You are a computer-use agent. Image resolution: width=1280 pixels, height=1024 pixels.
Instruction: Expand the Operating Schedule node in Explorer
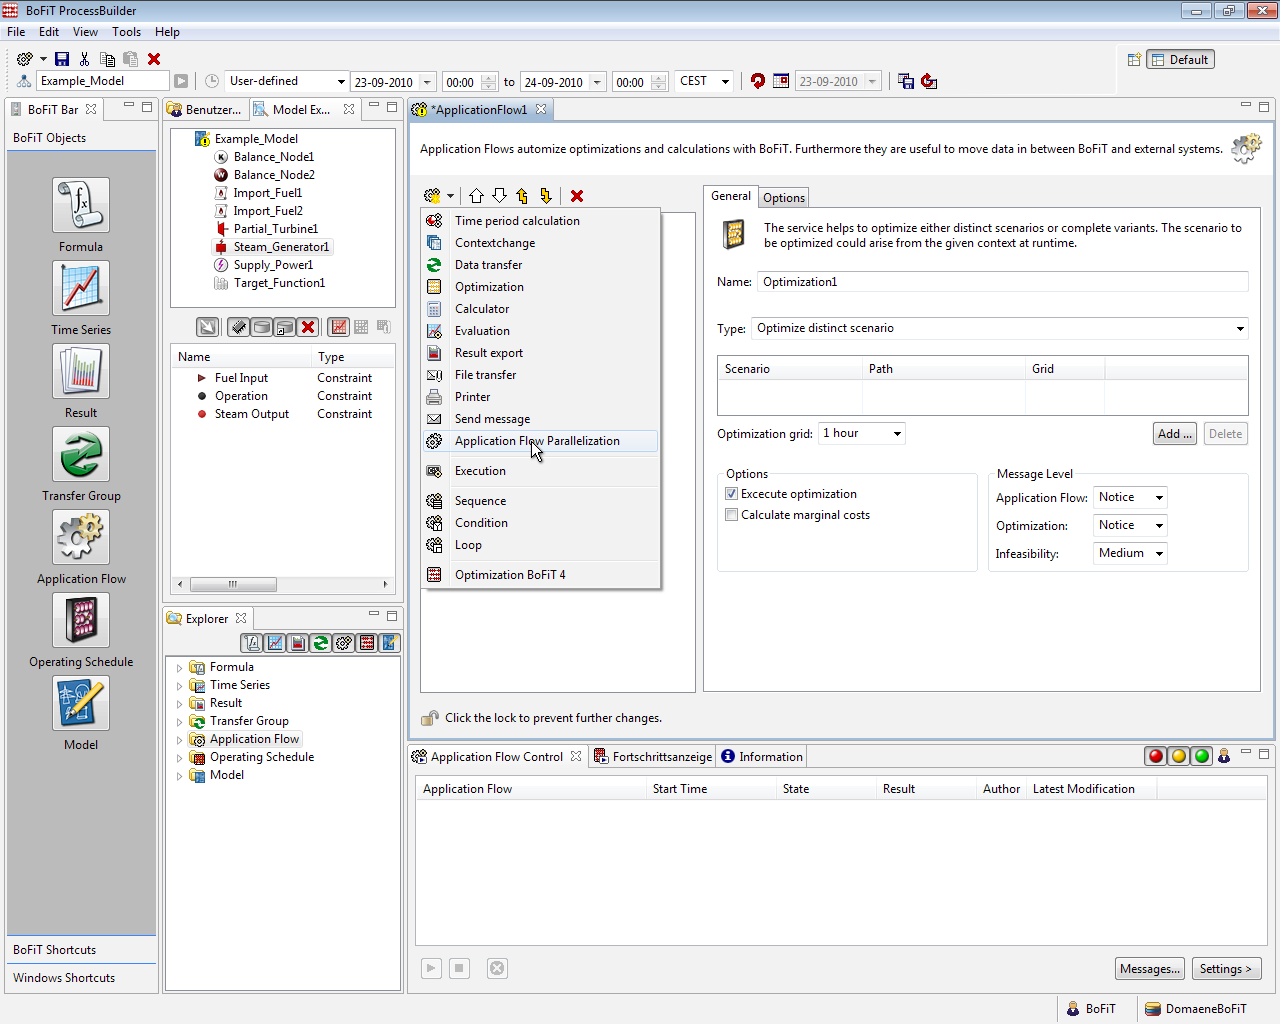click(179, 758)
